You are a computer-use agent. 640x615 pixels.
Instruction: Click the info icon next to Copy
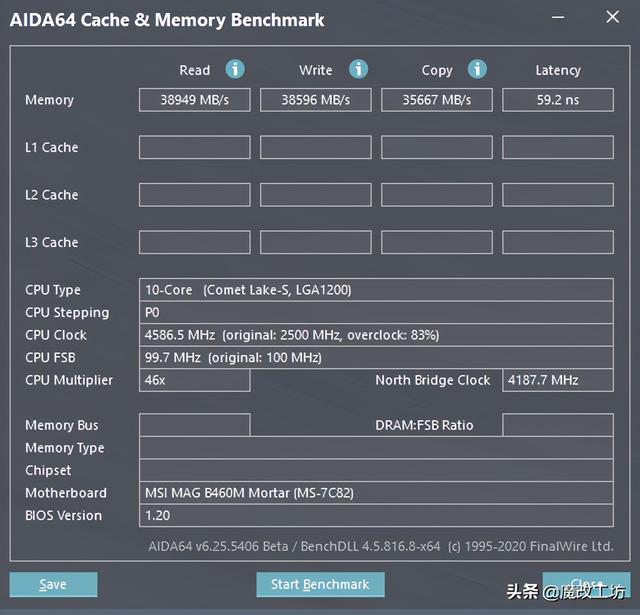tap(478, 69)
